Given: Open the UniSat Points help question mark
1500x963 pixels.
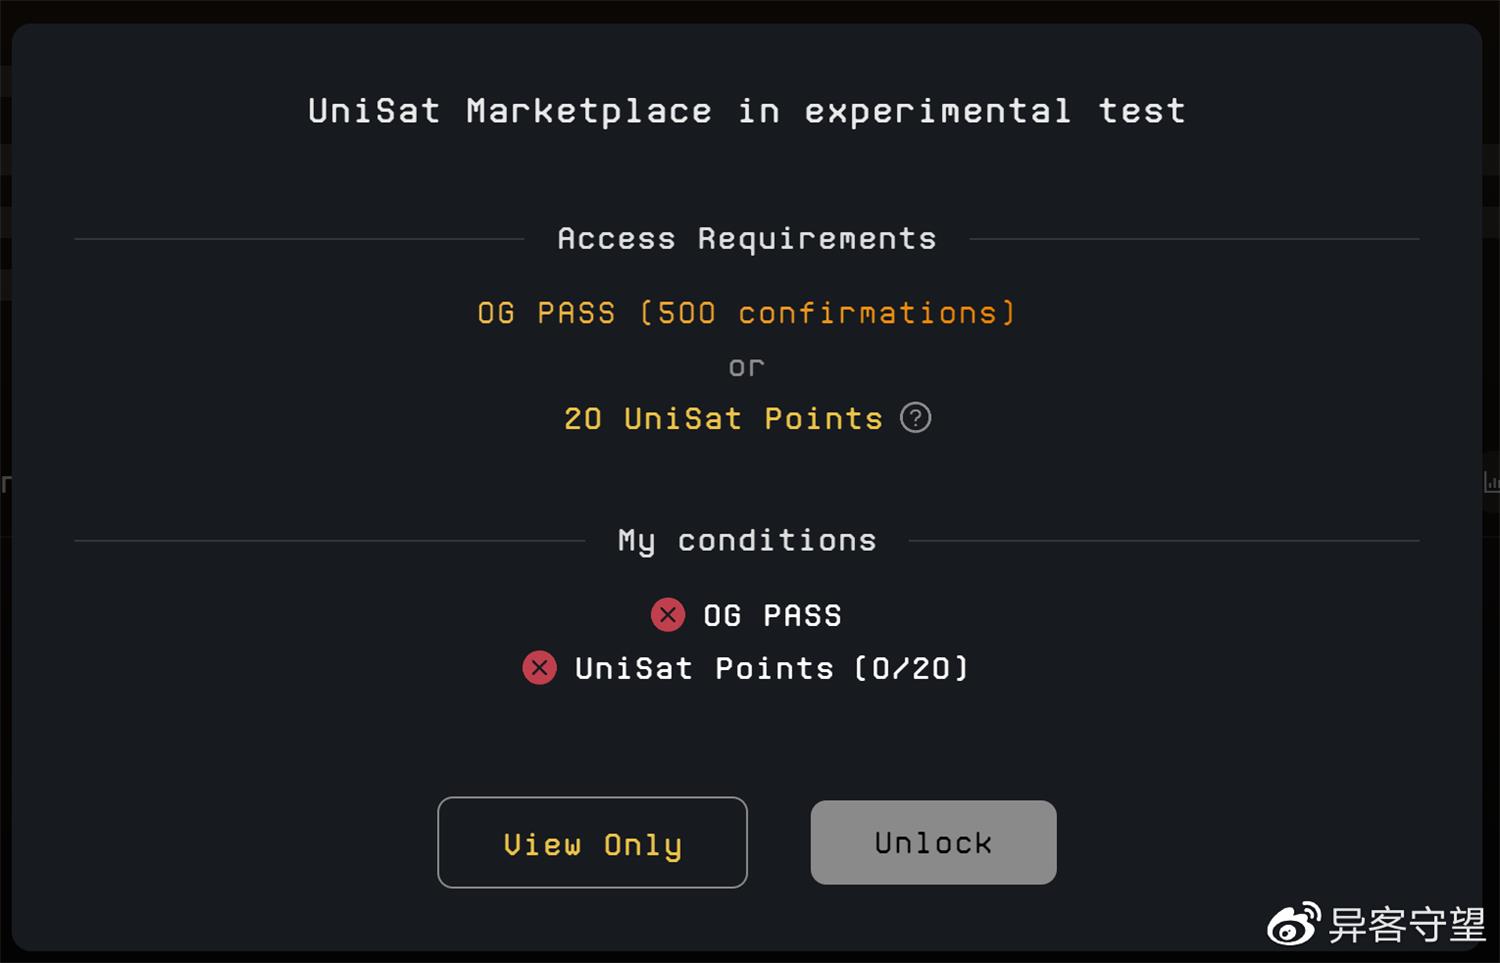Looking at the screenshot, I should tap(915, 418).
